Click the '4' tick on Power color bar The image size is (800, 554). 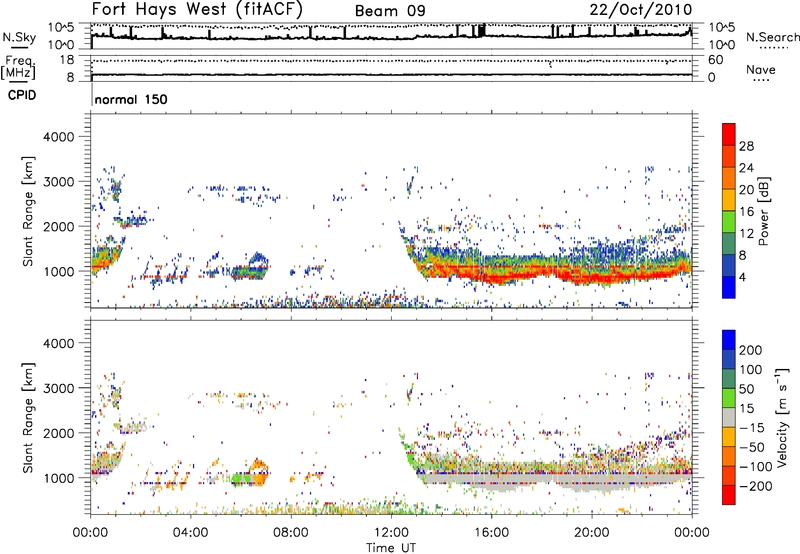point(742,278)
